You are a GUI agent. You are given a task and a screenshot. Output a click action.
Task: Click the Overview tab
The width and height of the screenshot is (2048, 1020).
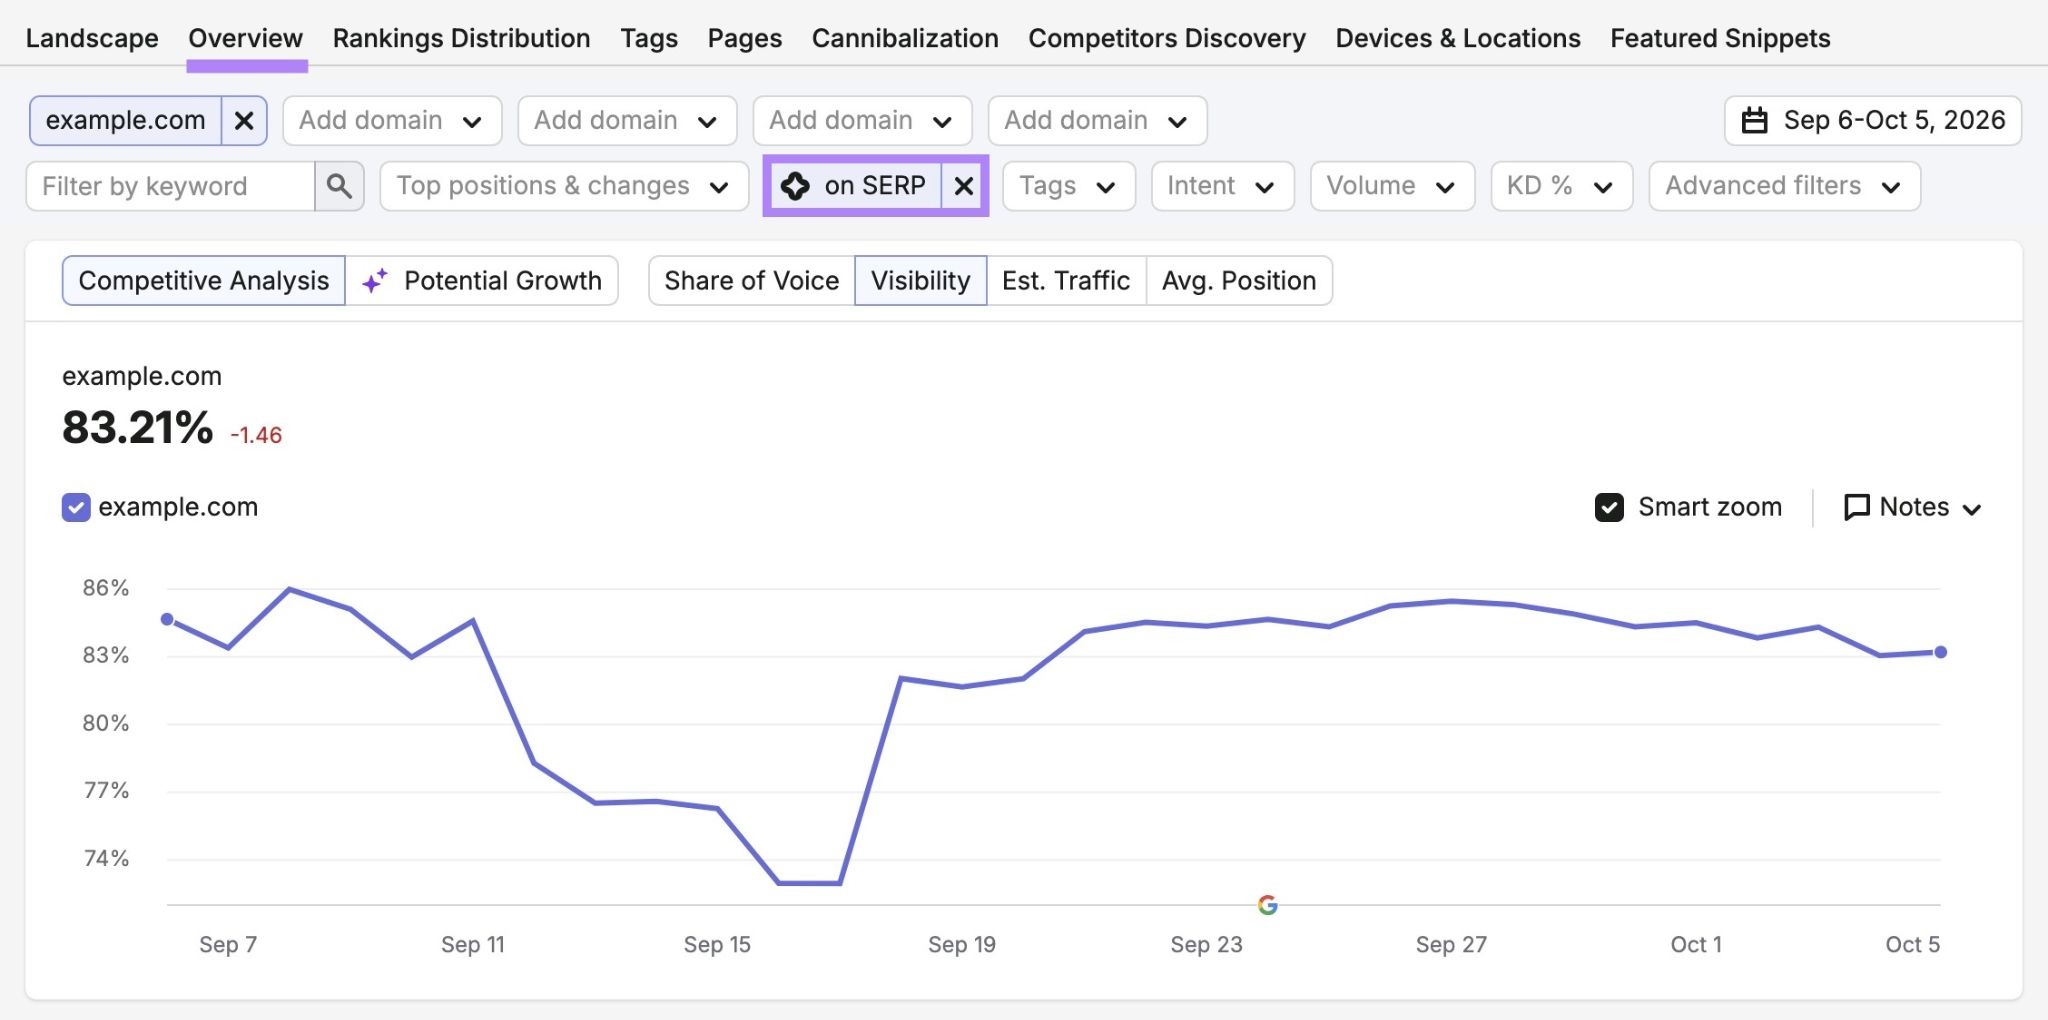246,38
